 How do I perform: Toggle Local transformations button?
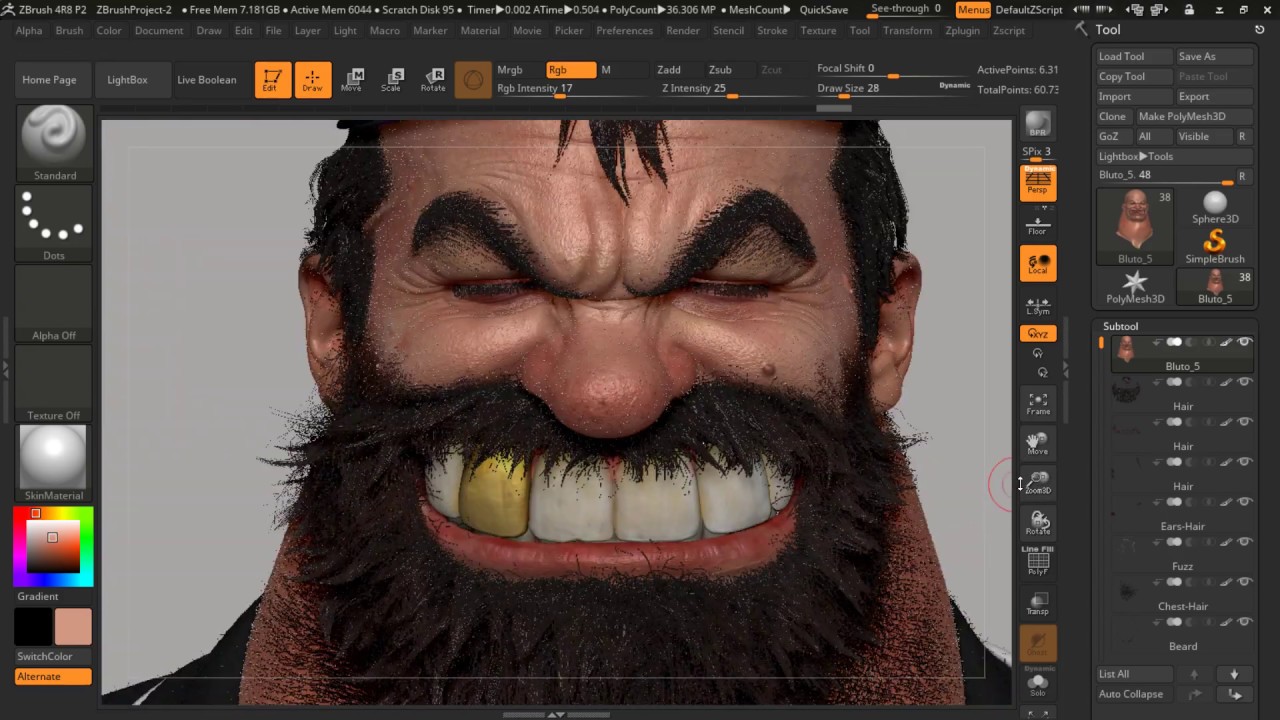pyautogui.click(x=1038, y=264)
